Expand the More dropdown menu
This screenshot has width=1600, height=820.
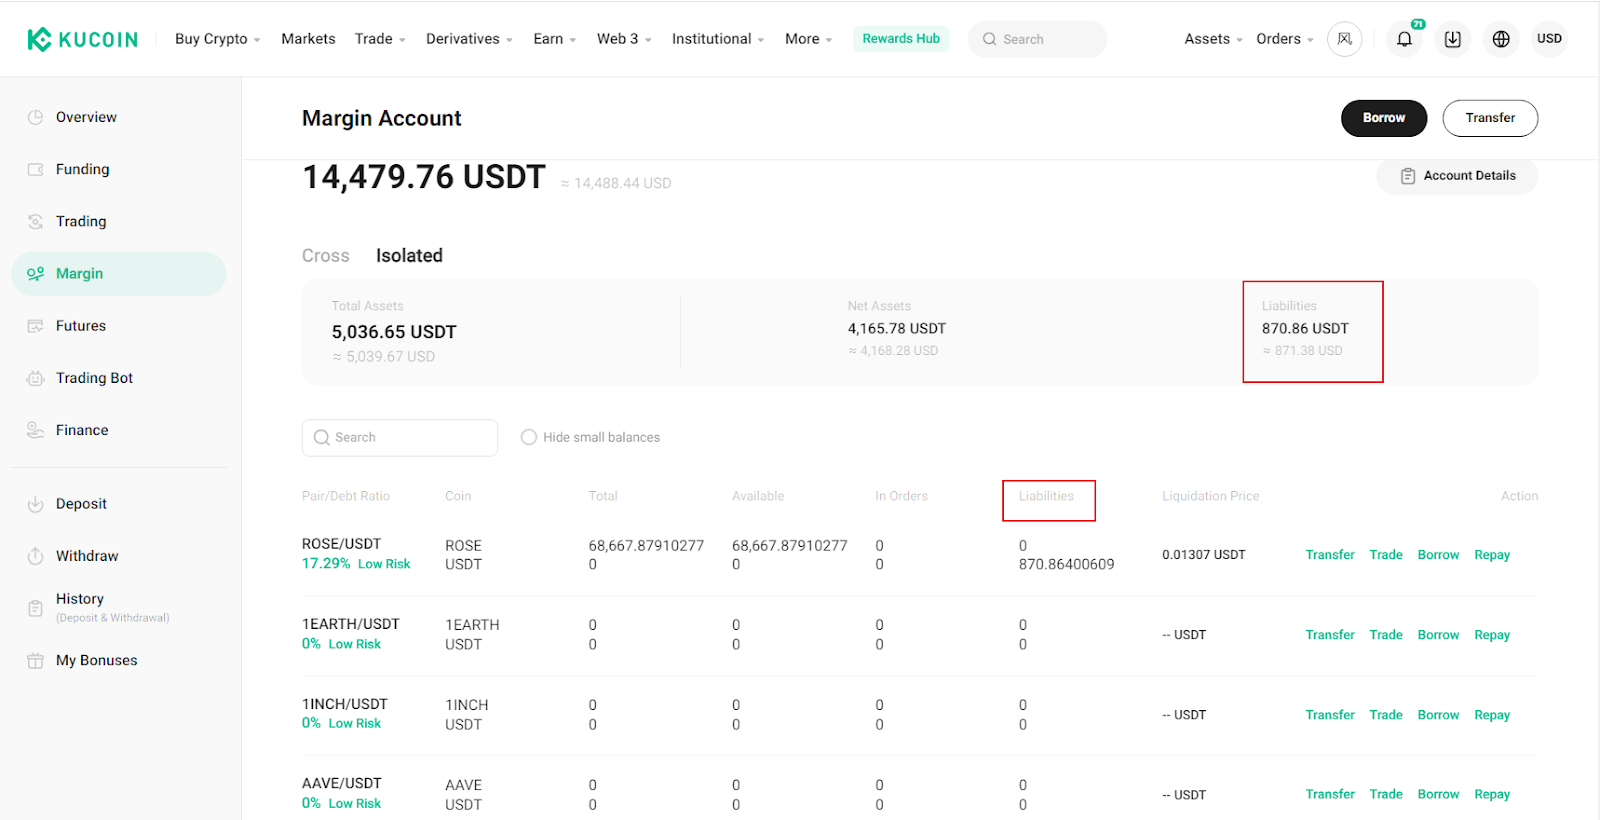click(x=808, y=39)
